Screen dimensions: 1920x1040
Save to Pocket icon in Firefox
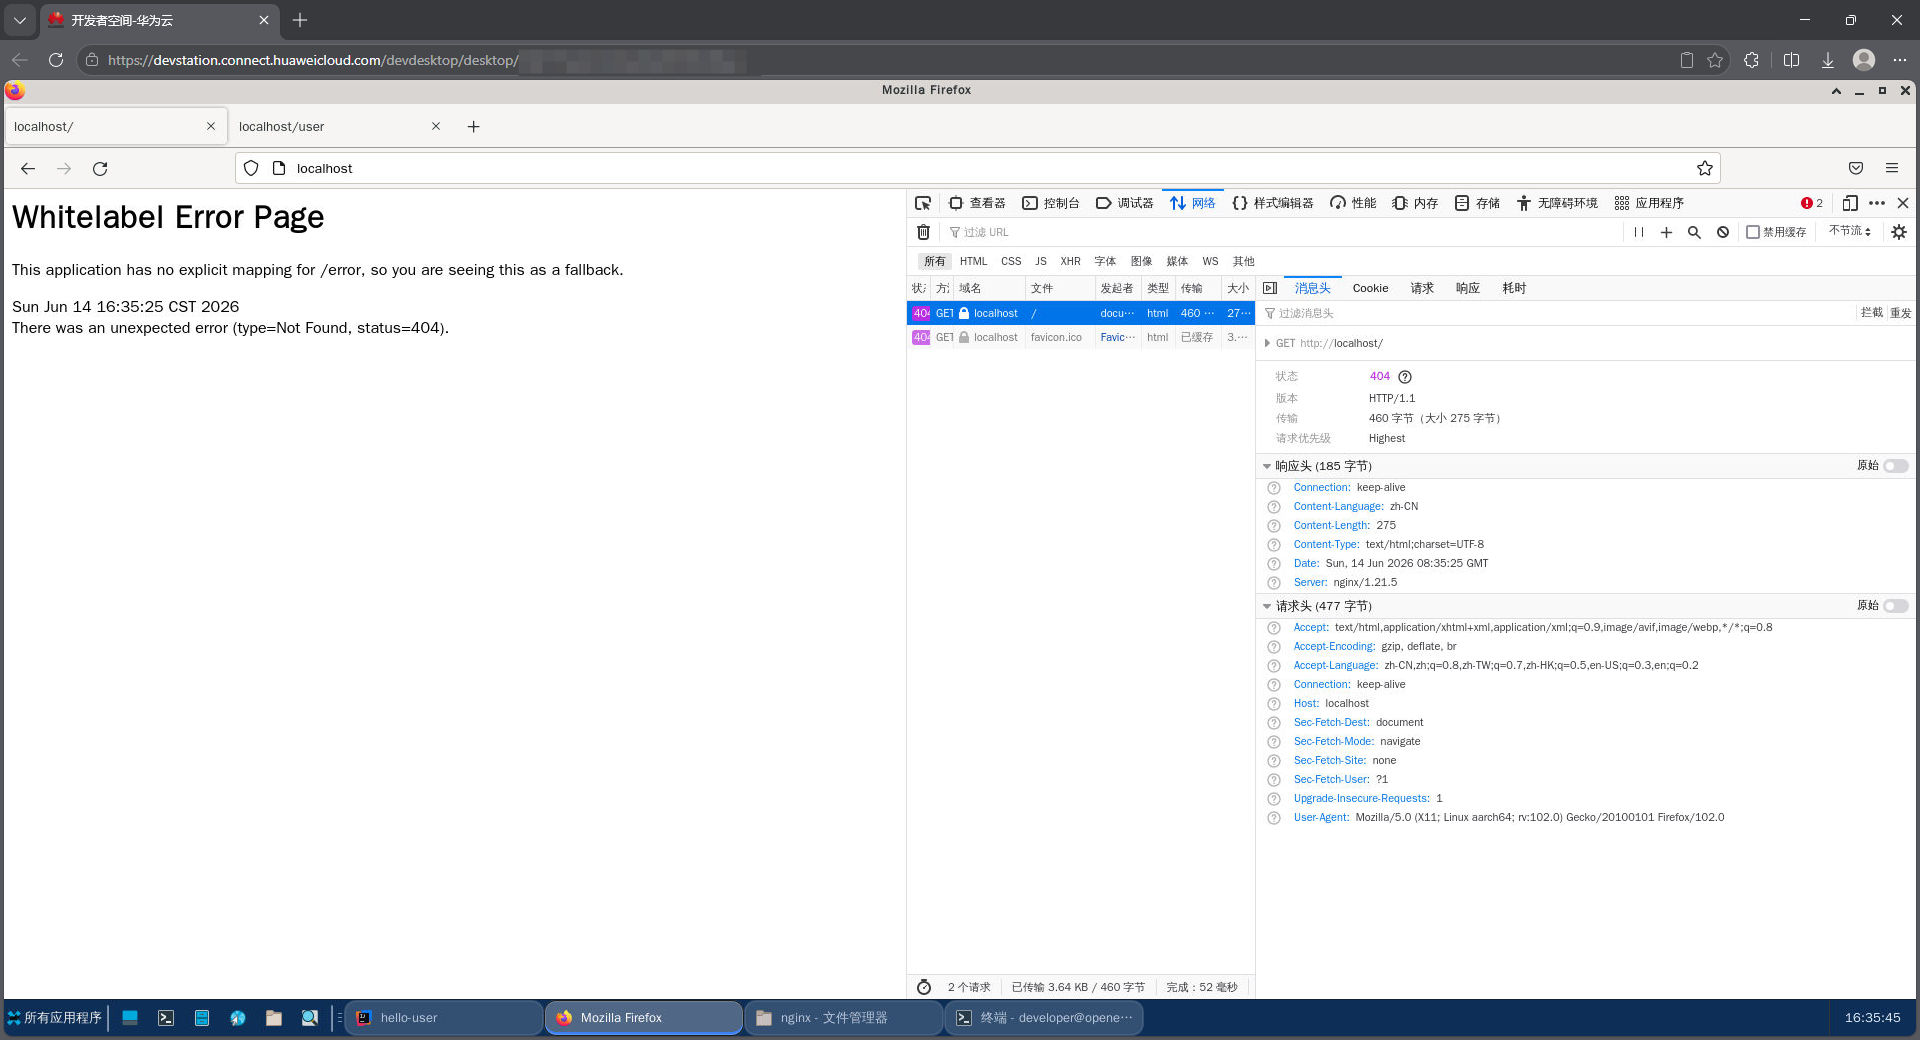click(1855, 168)
